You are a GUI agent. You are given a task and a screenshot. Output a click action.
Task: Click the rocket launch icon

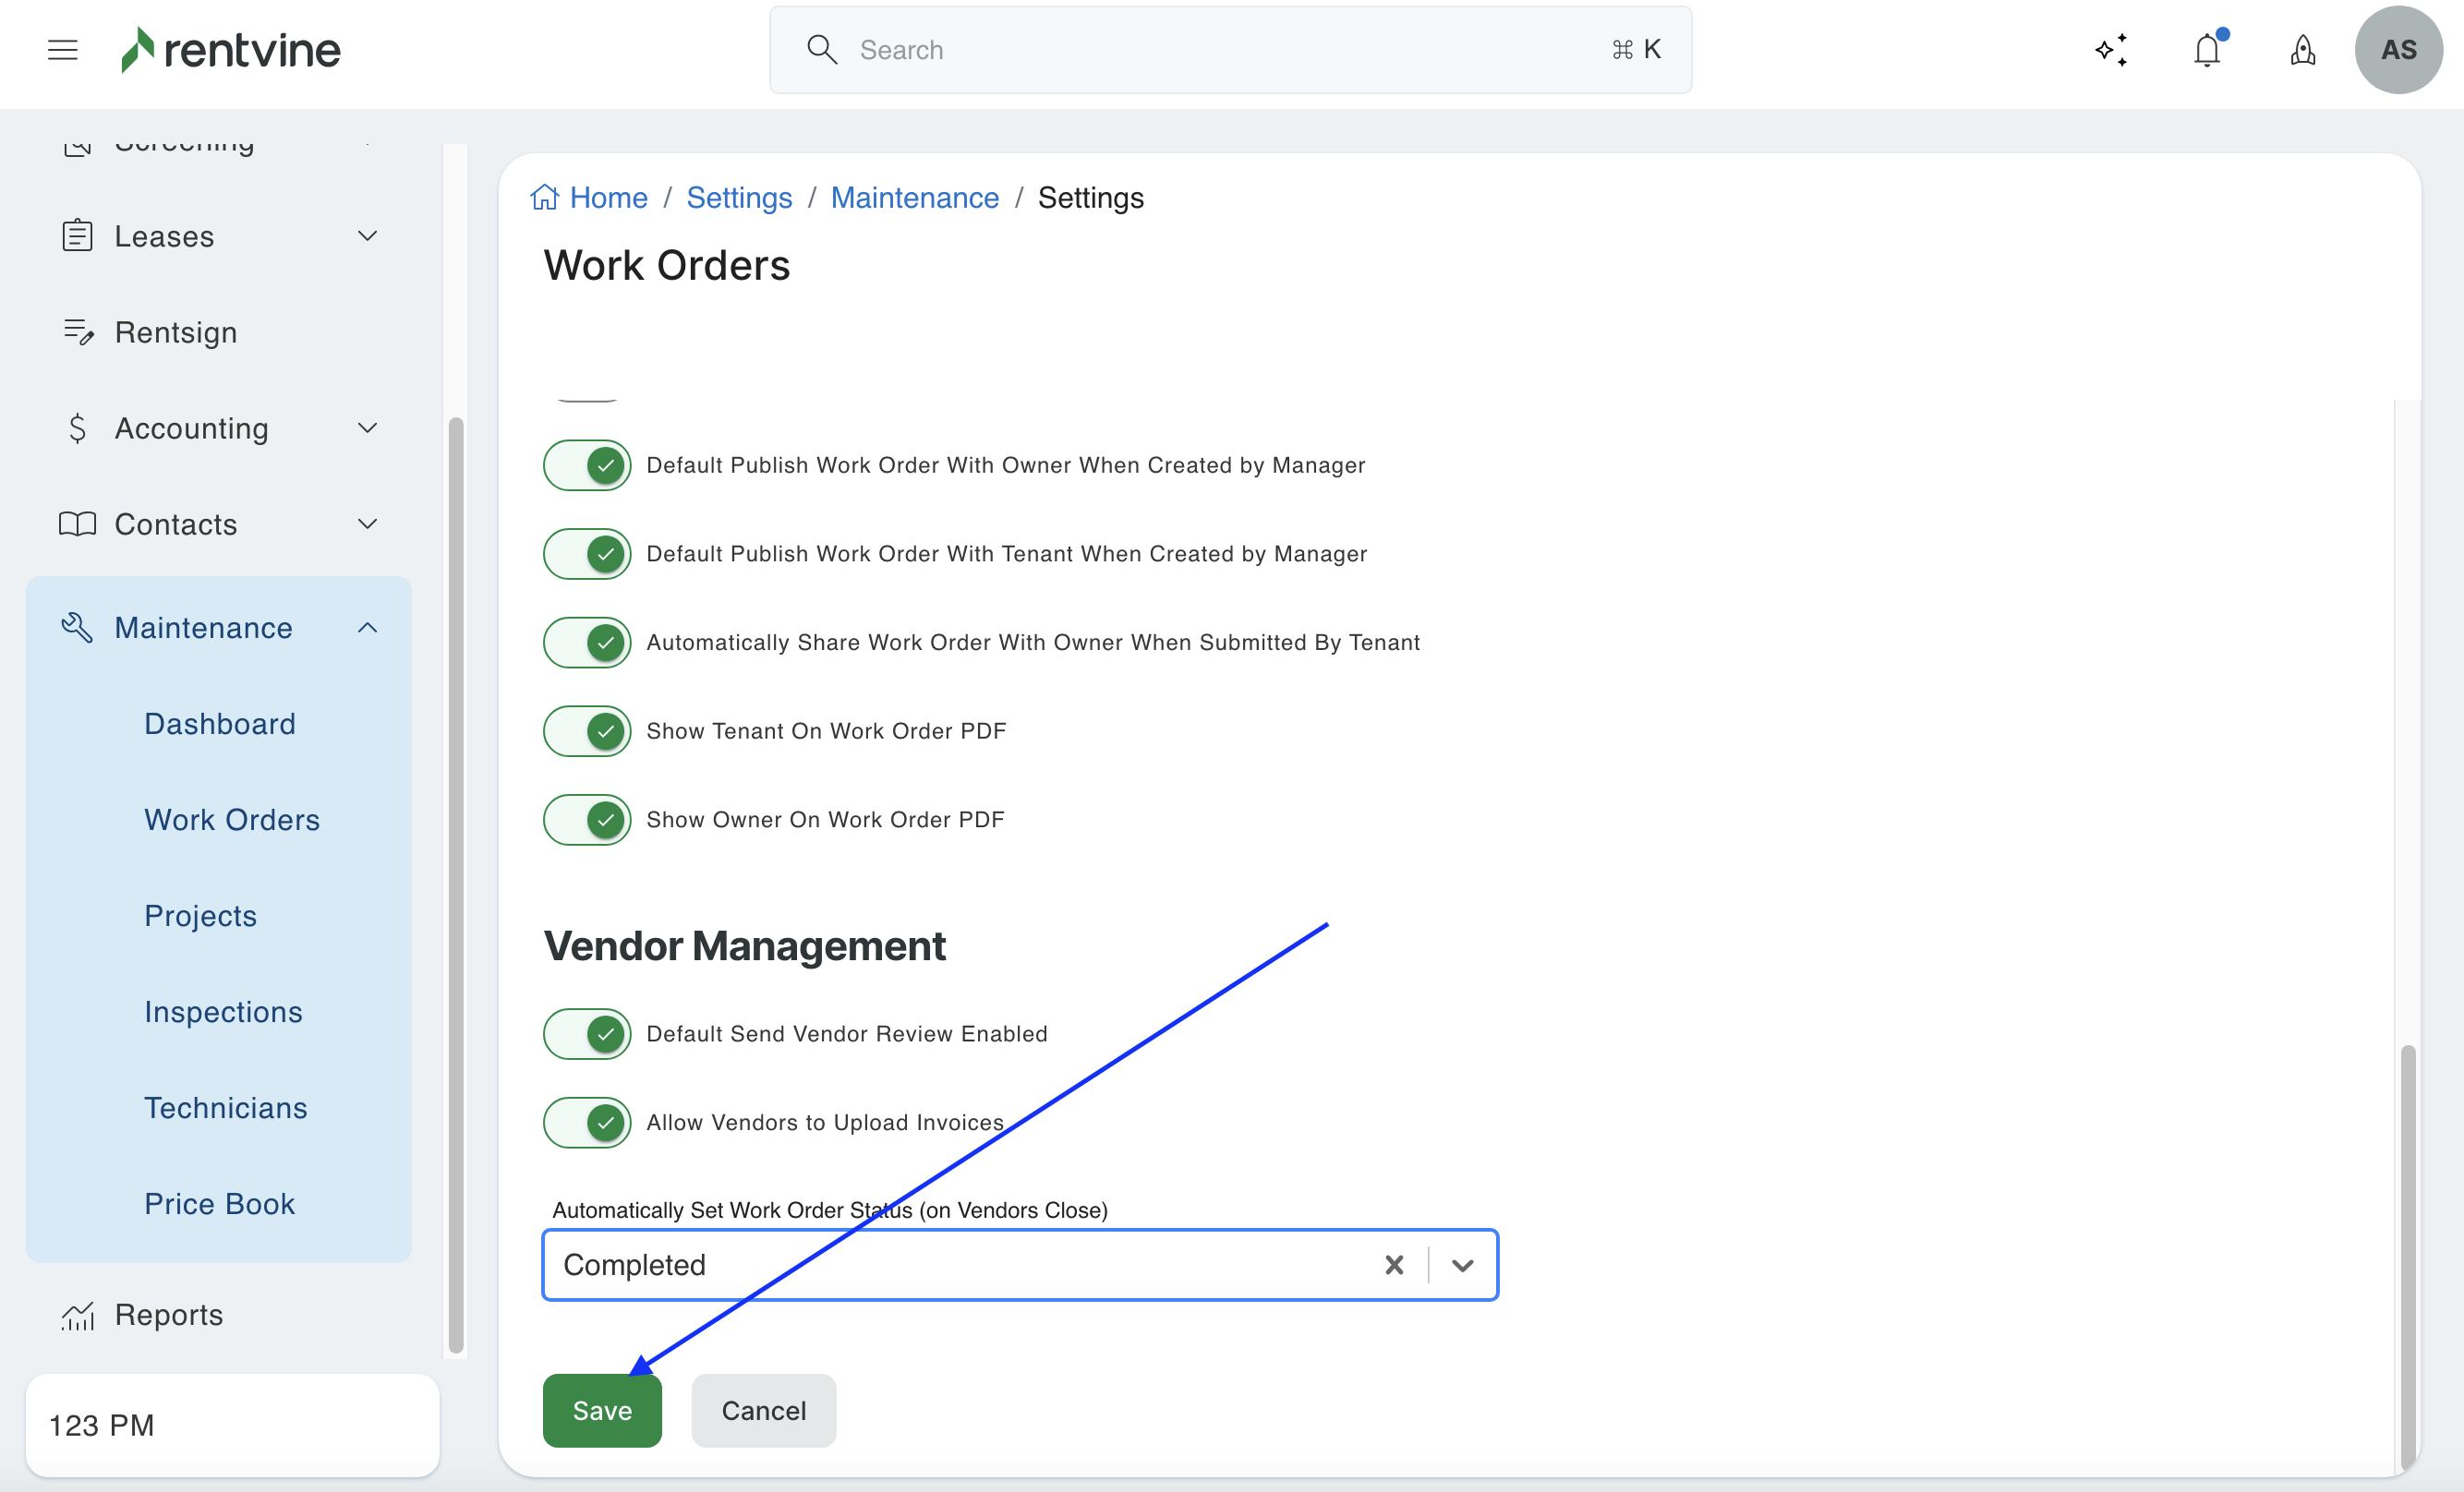(x=2303, y=49)
